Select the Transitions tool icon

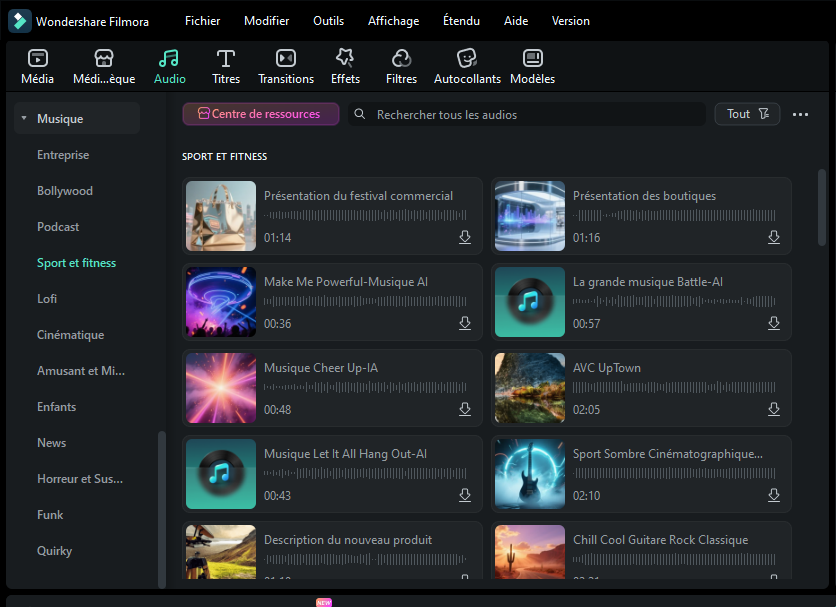286,59
